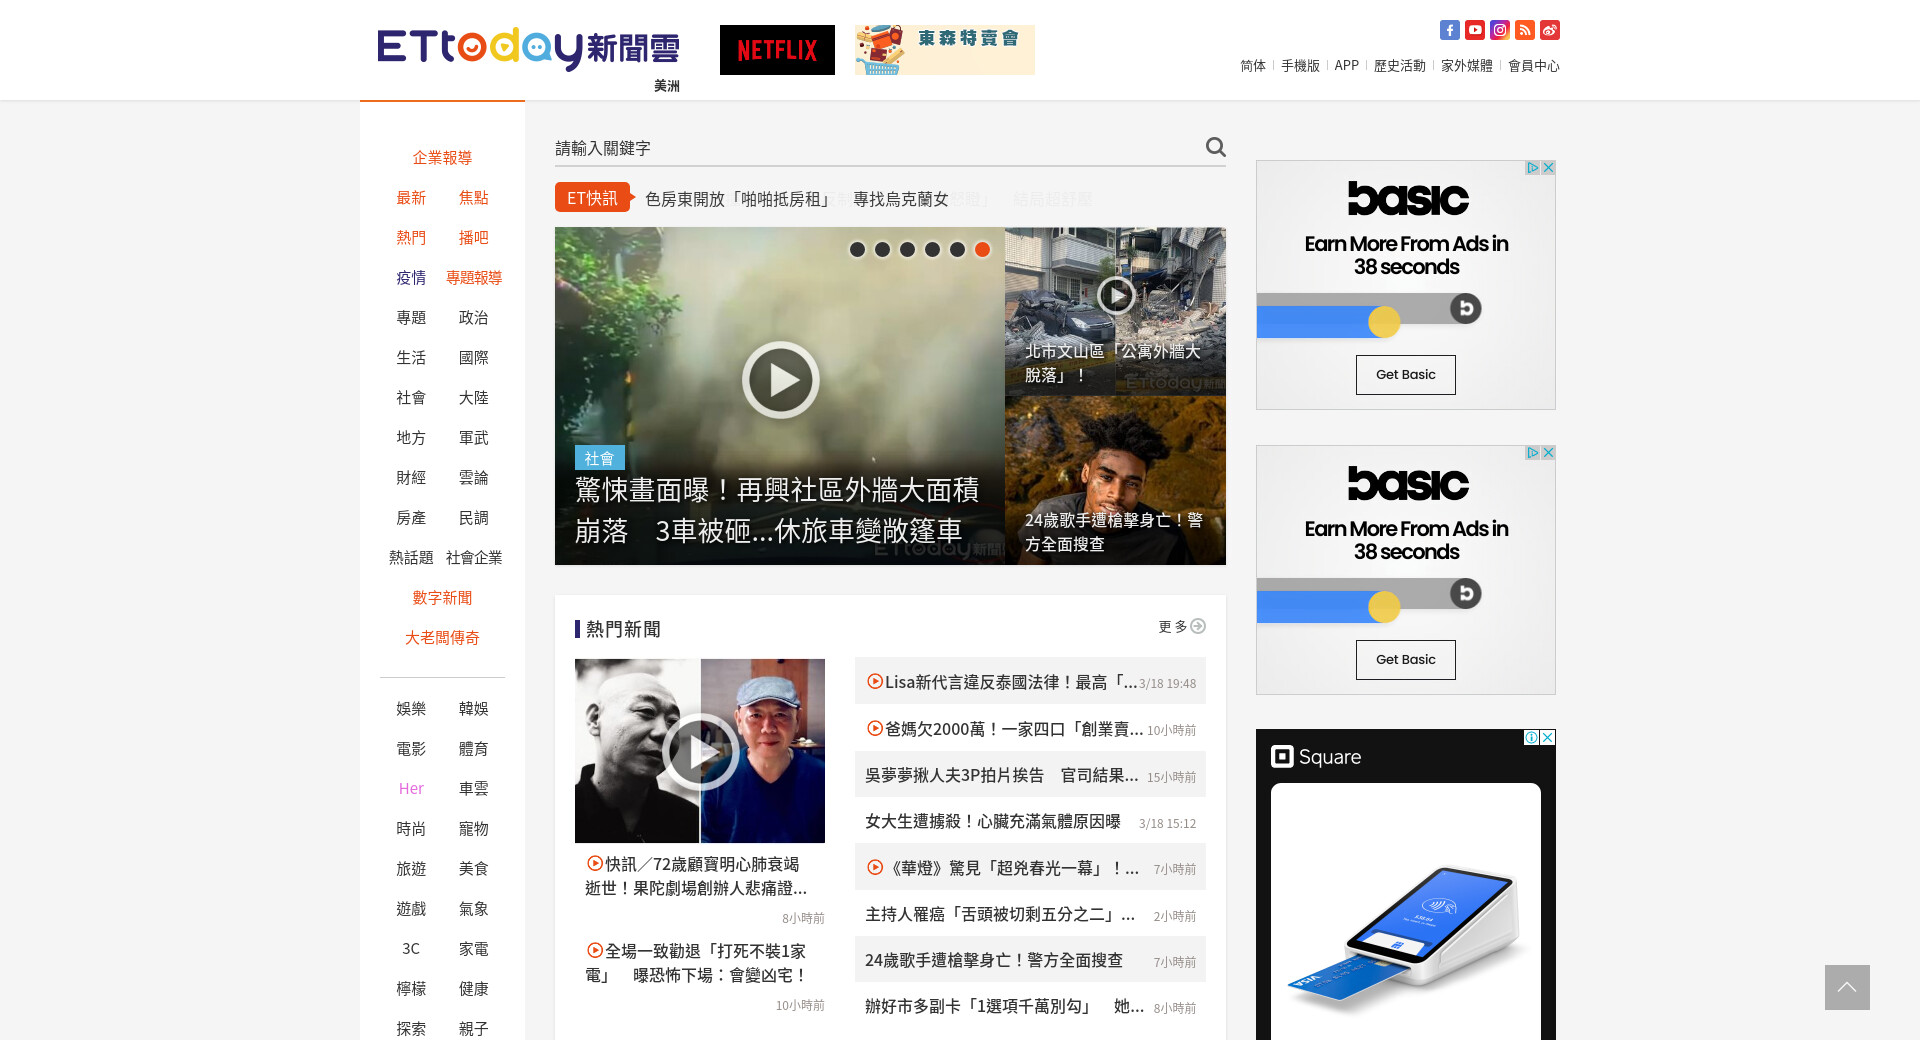
Task: Open 財經 category in sidebar
Action: pos(411,478)
